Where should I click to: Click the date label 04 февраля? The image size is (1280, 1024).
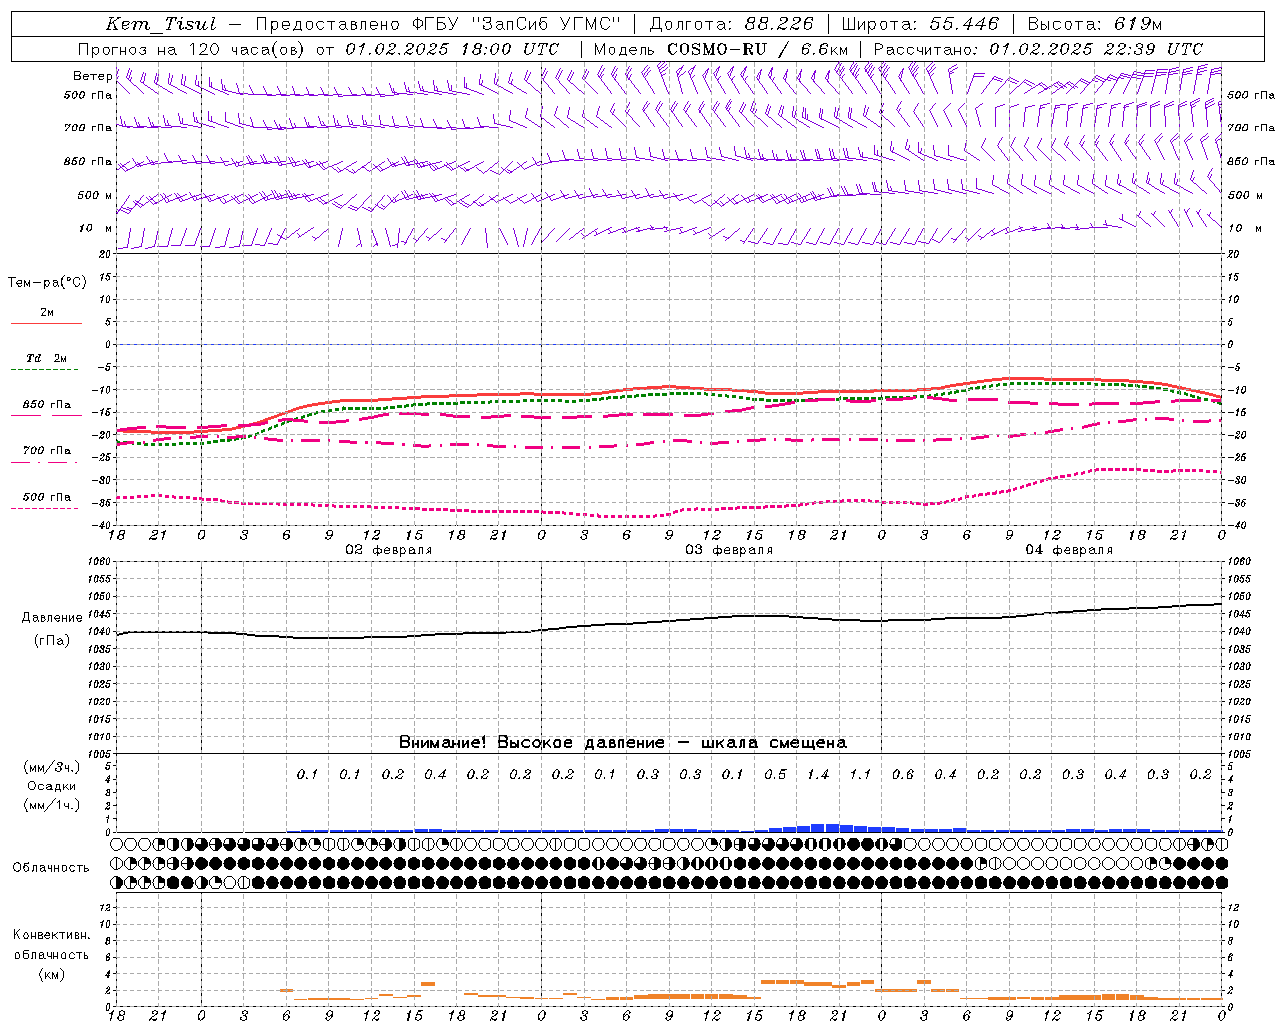1069,550
